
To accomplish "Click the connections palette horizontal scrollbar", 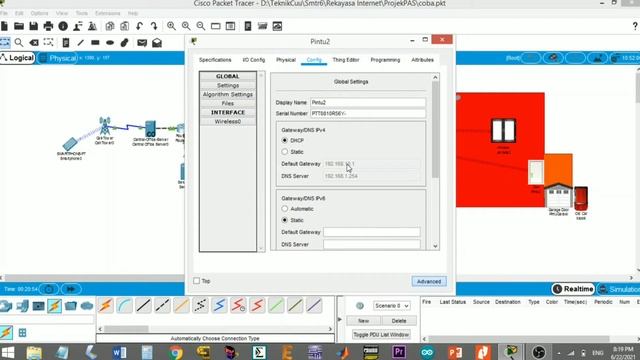I will tap(126, 329).
